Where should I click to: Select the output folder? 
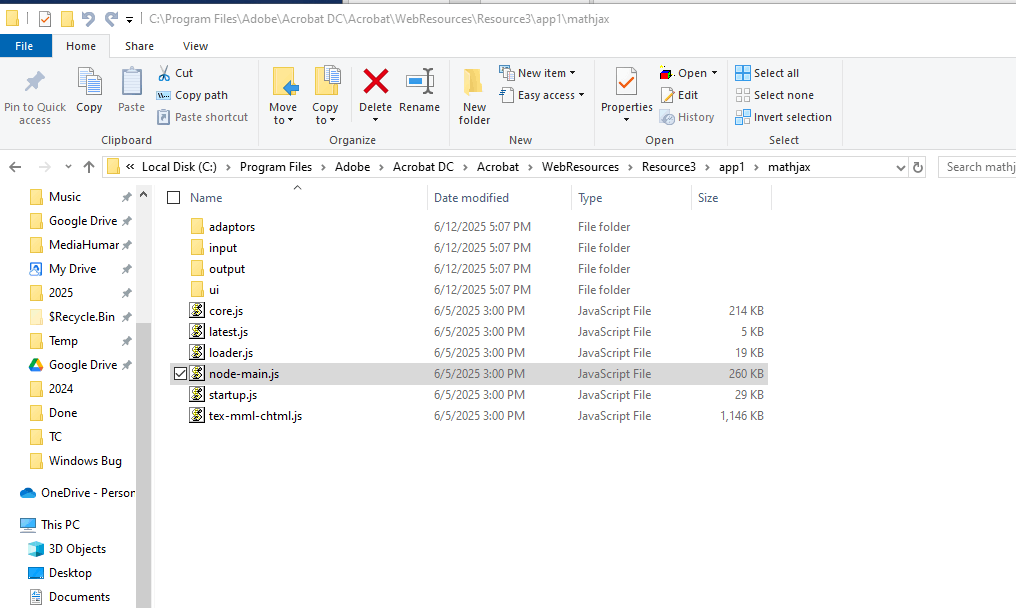pos(227,269)
